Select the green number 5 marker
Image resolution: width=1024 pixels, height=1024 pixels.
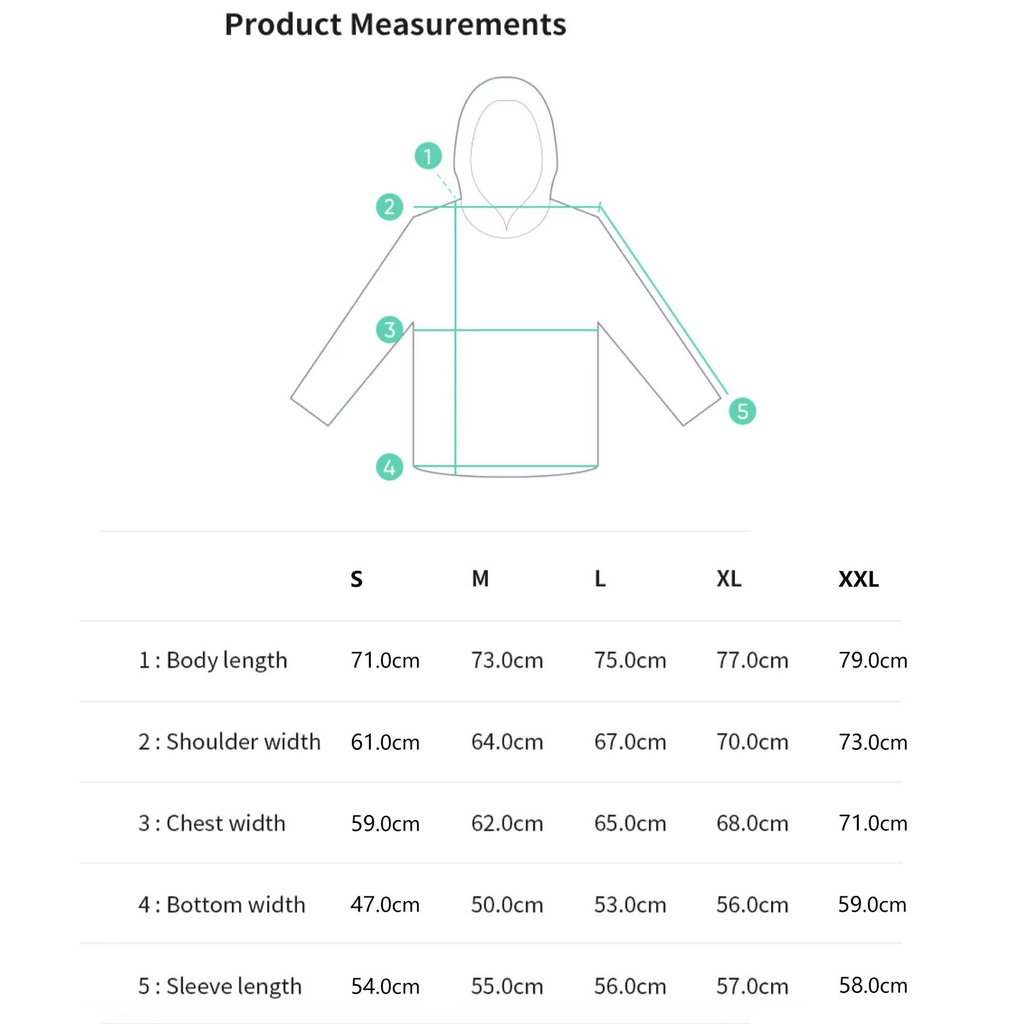[x=741, y=410]
